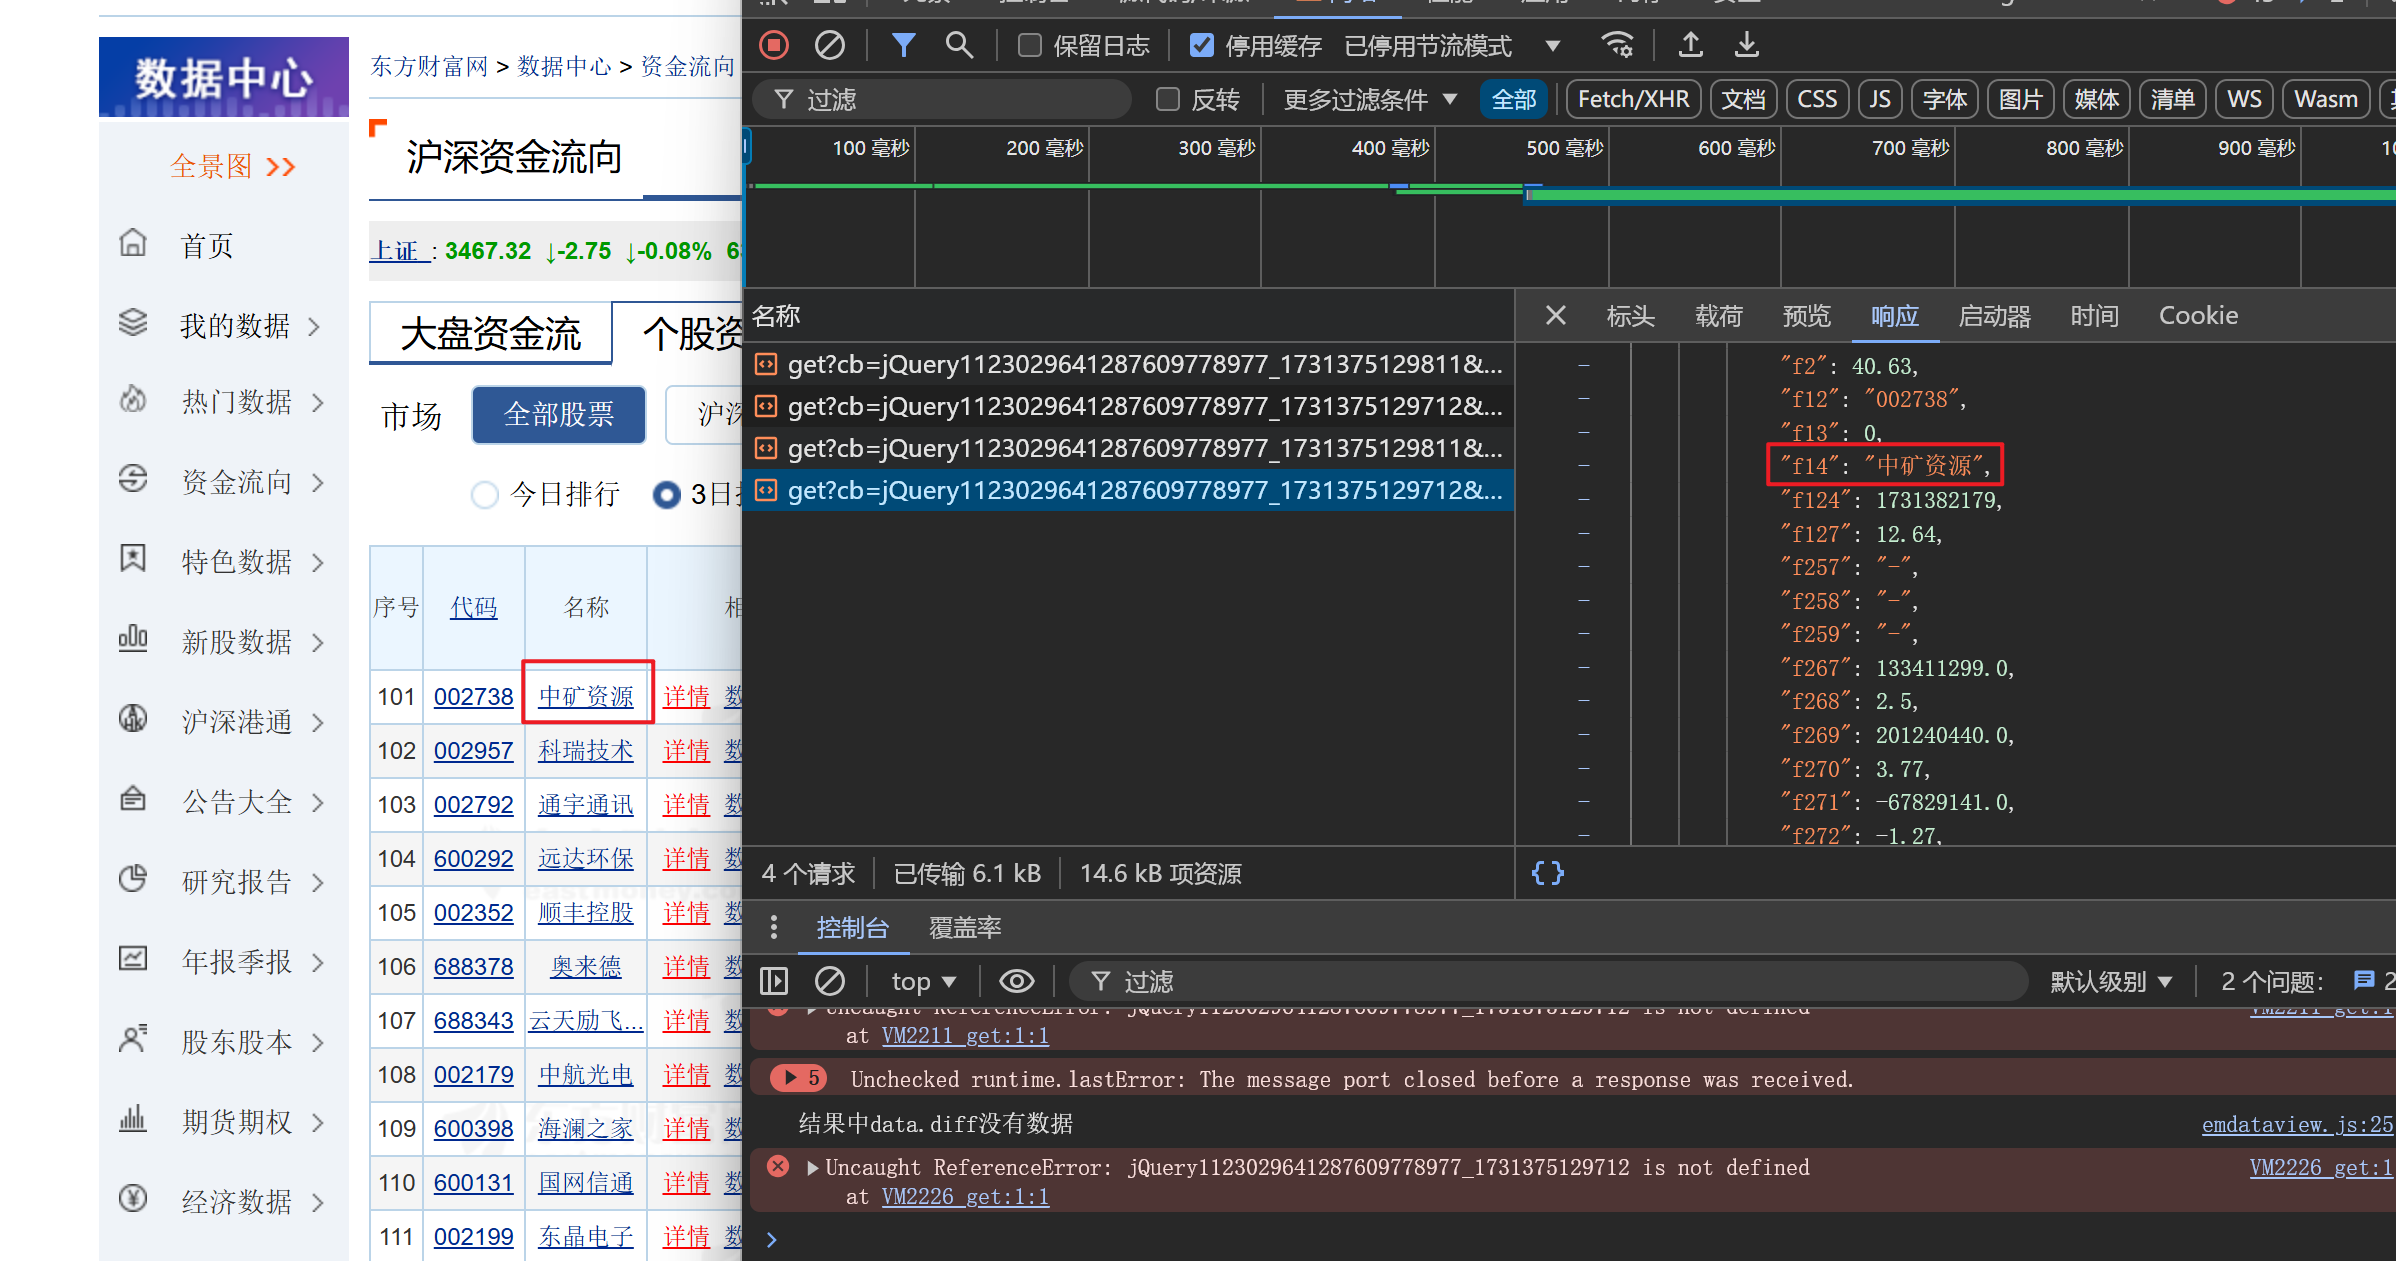Click the export HAR download icon
This screenshot has height=1261, width=2396.
[x=1746, y=45]
